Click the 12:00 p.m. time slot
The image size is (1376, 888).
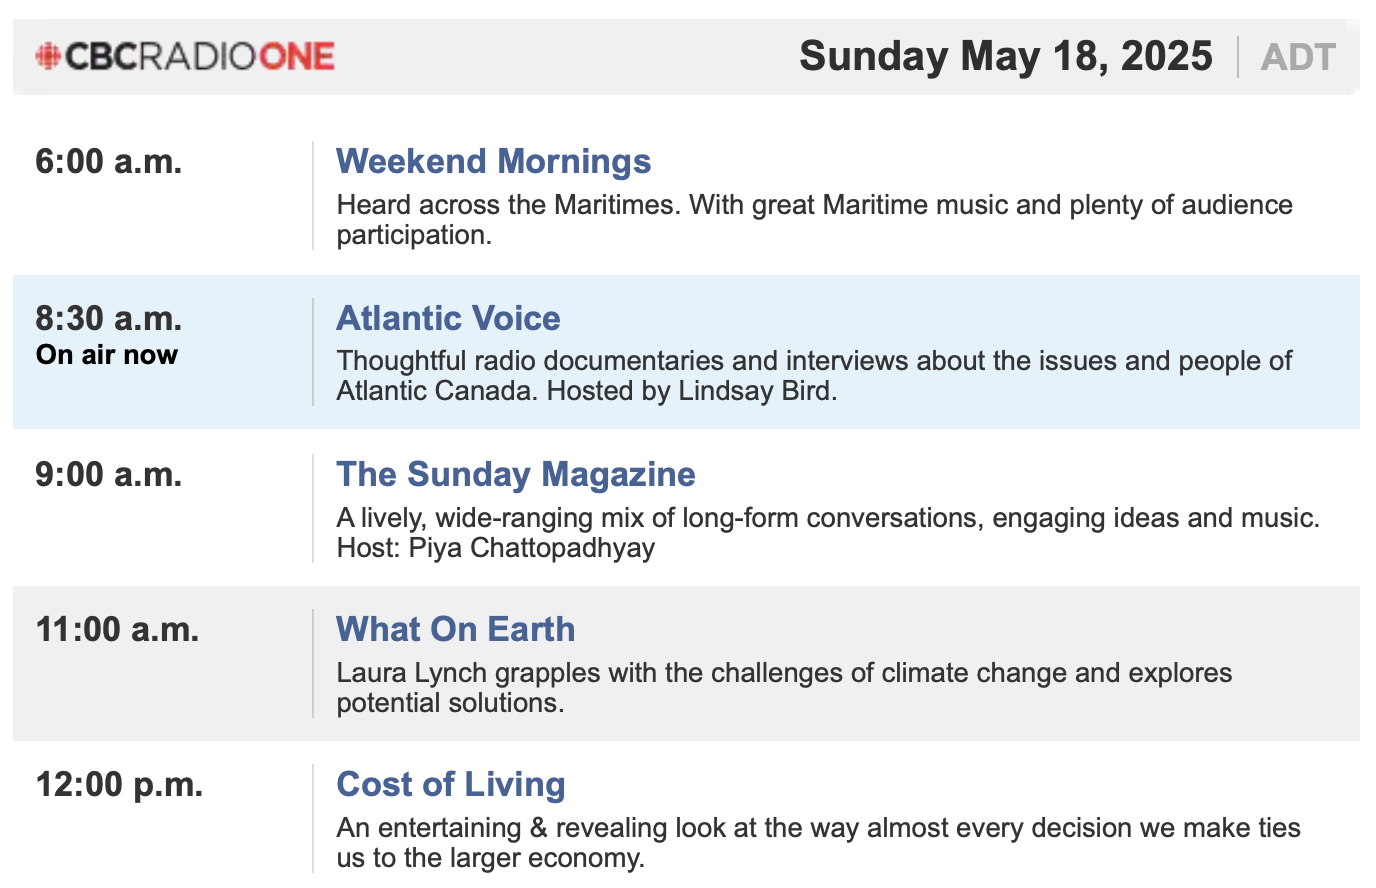click(119, 784)
